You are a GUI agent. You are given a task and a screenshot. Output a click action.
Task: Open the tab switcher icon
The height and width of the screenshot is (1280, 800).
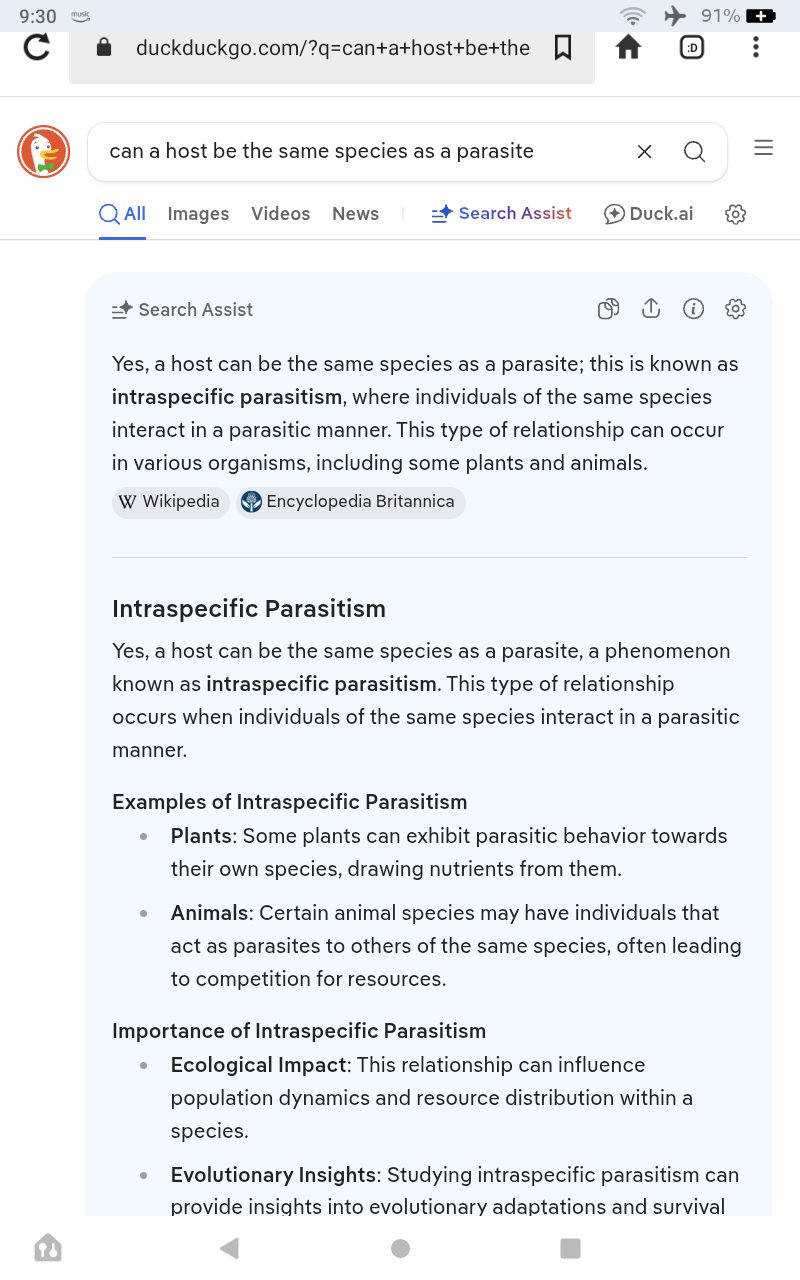692,47
